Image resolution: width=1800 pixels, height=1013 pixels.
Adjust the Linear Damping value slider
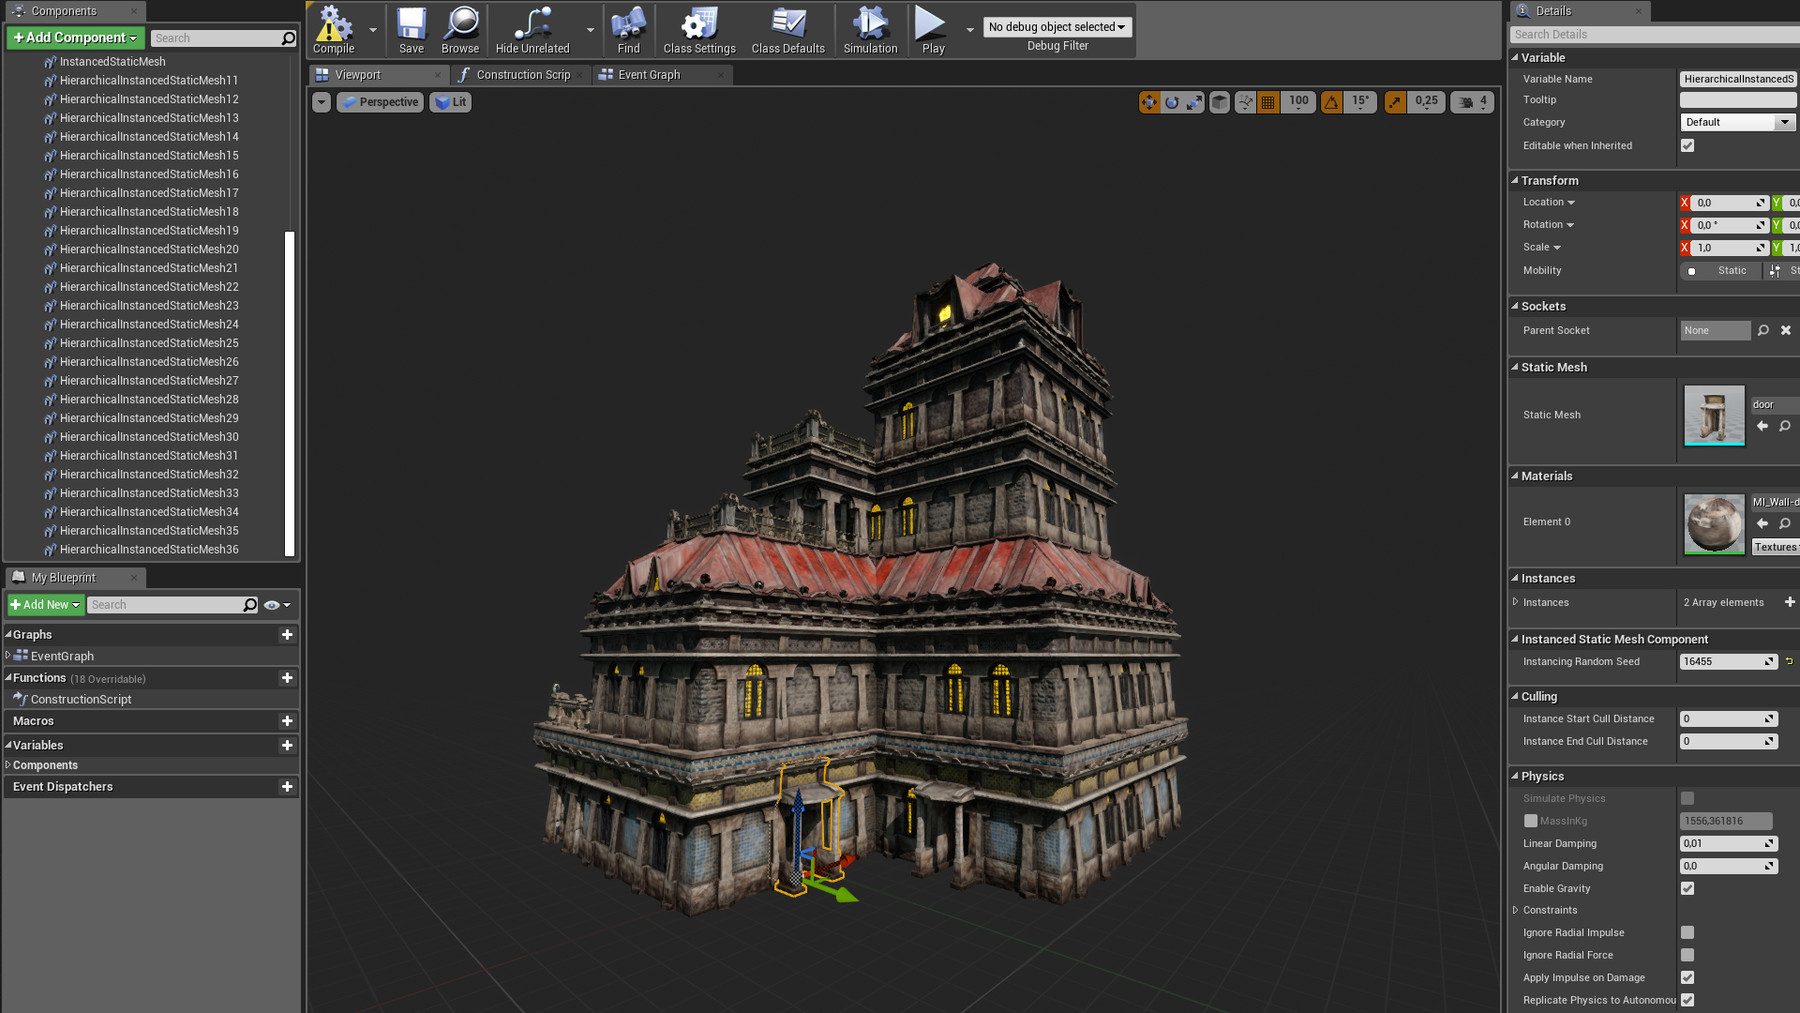point(1727,843)
